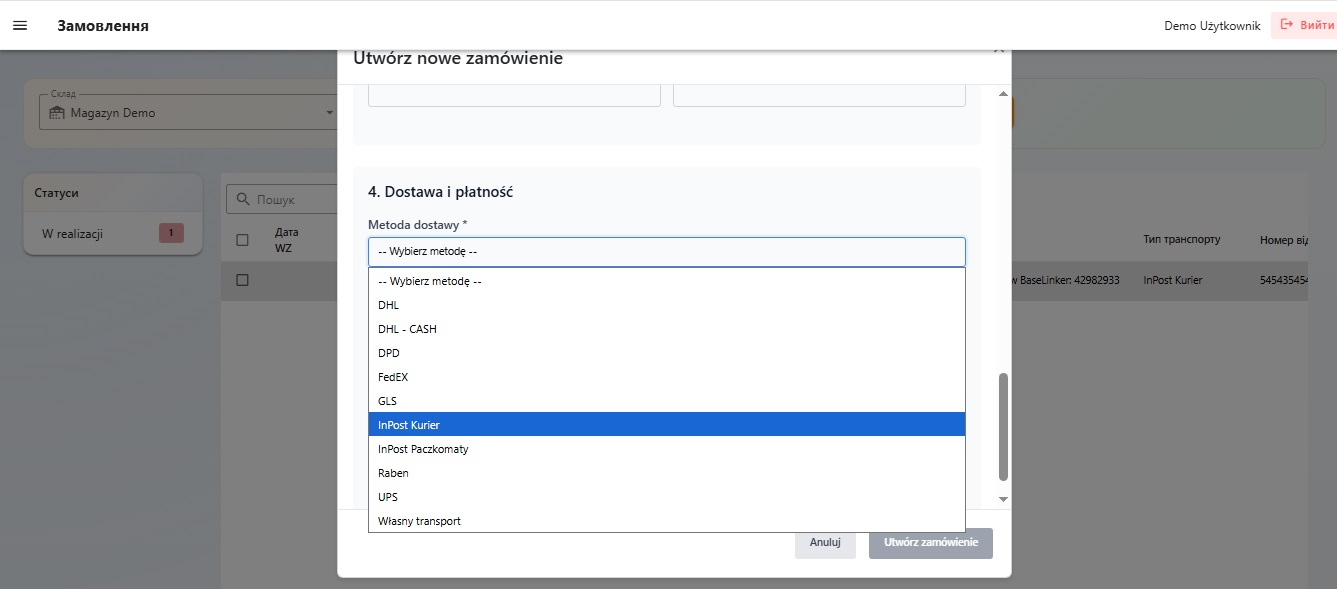
Task: Select the W realizacji status filter
Action: [112, 234]
